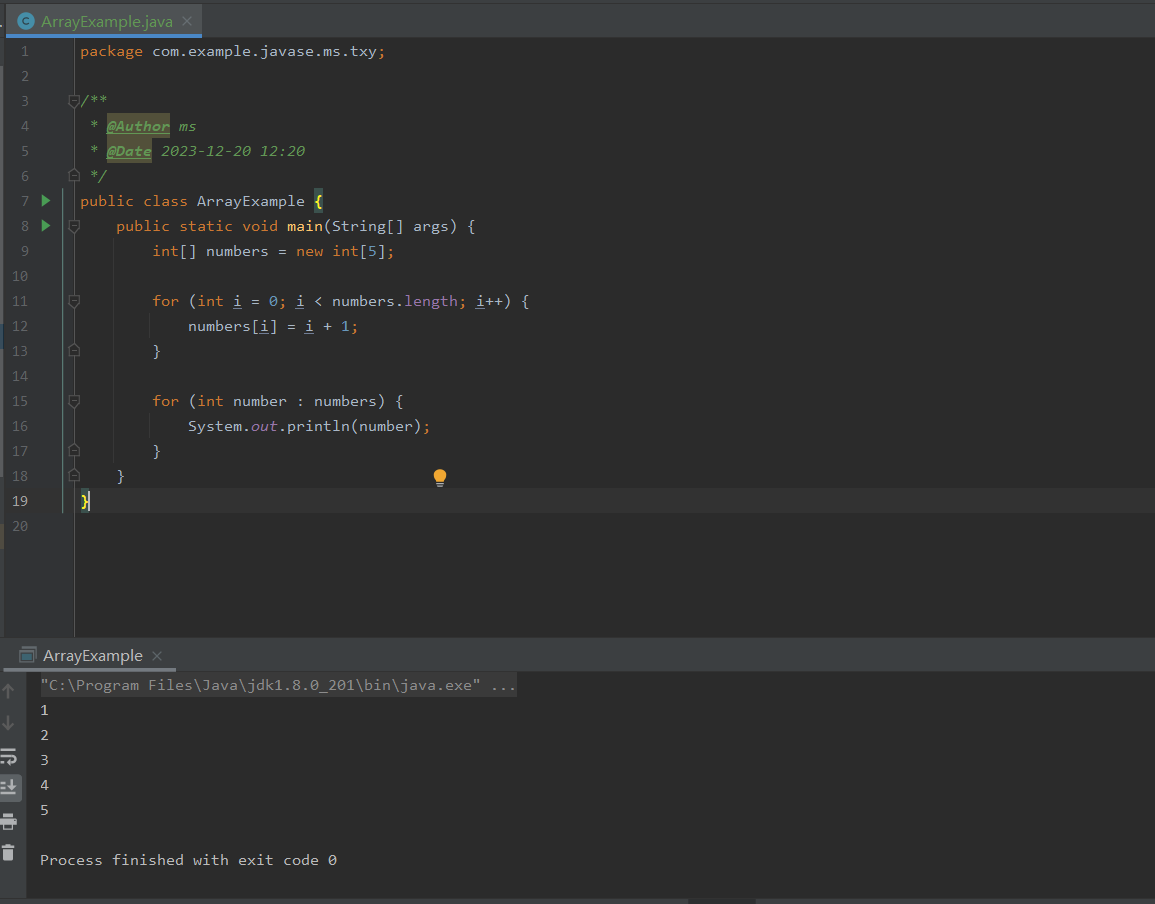
Task: Run ArrayExample class from line 7 gutter
Action: click(46, 200)
